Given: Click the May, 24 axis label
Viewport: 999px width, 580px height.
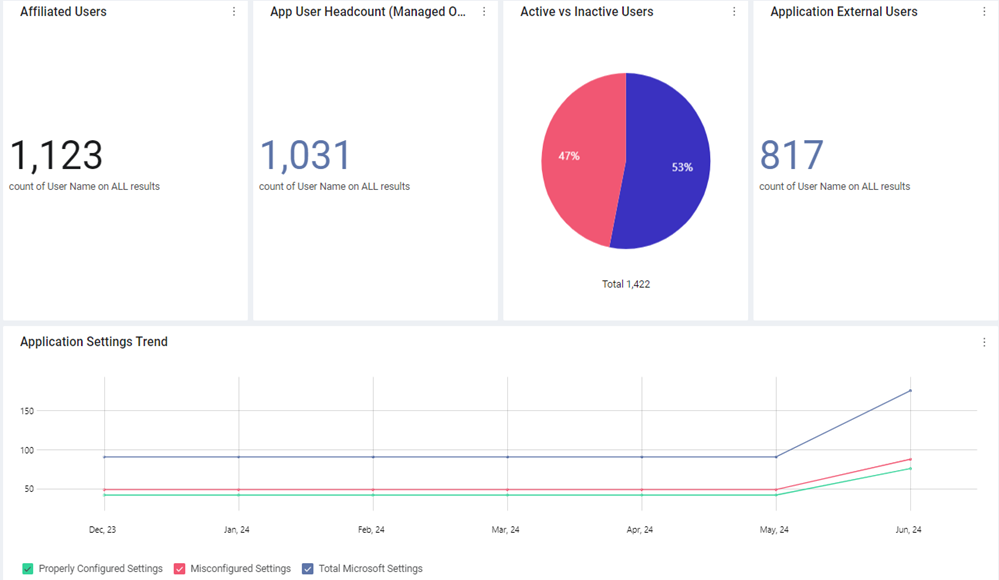Looking at the screenshot, I should (774, 530).
